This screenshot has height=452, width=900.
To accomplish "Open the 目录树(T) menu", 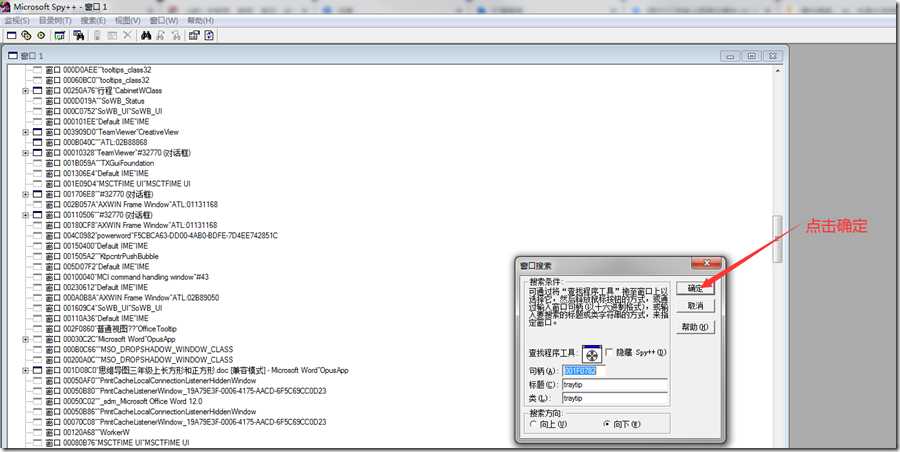I will tap(55, 21).
